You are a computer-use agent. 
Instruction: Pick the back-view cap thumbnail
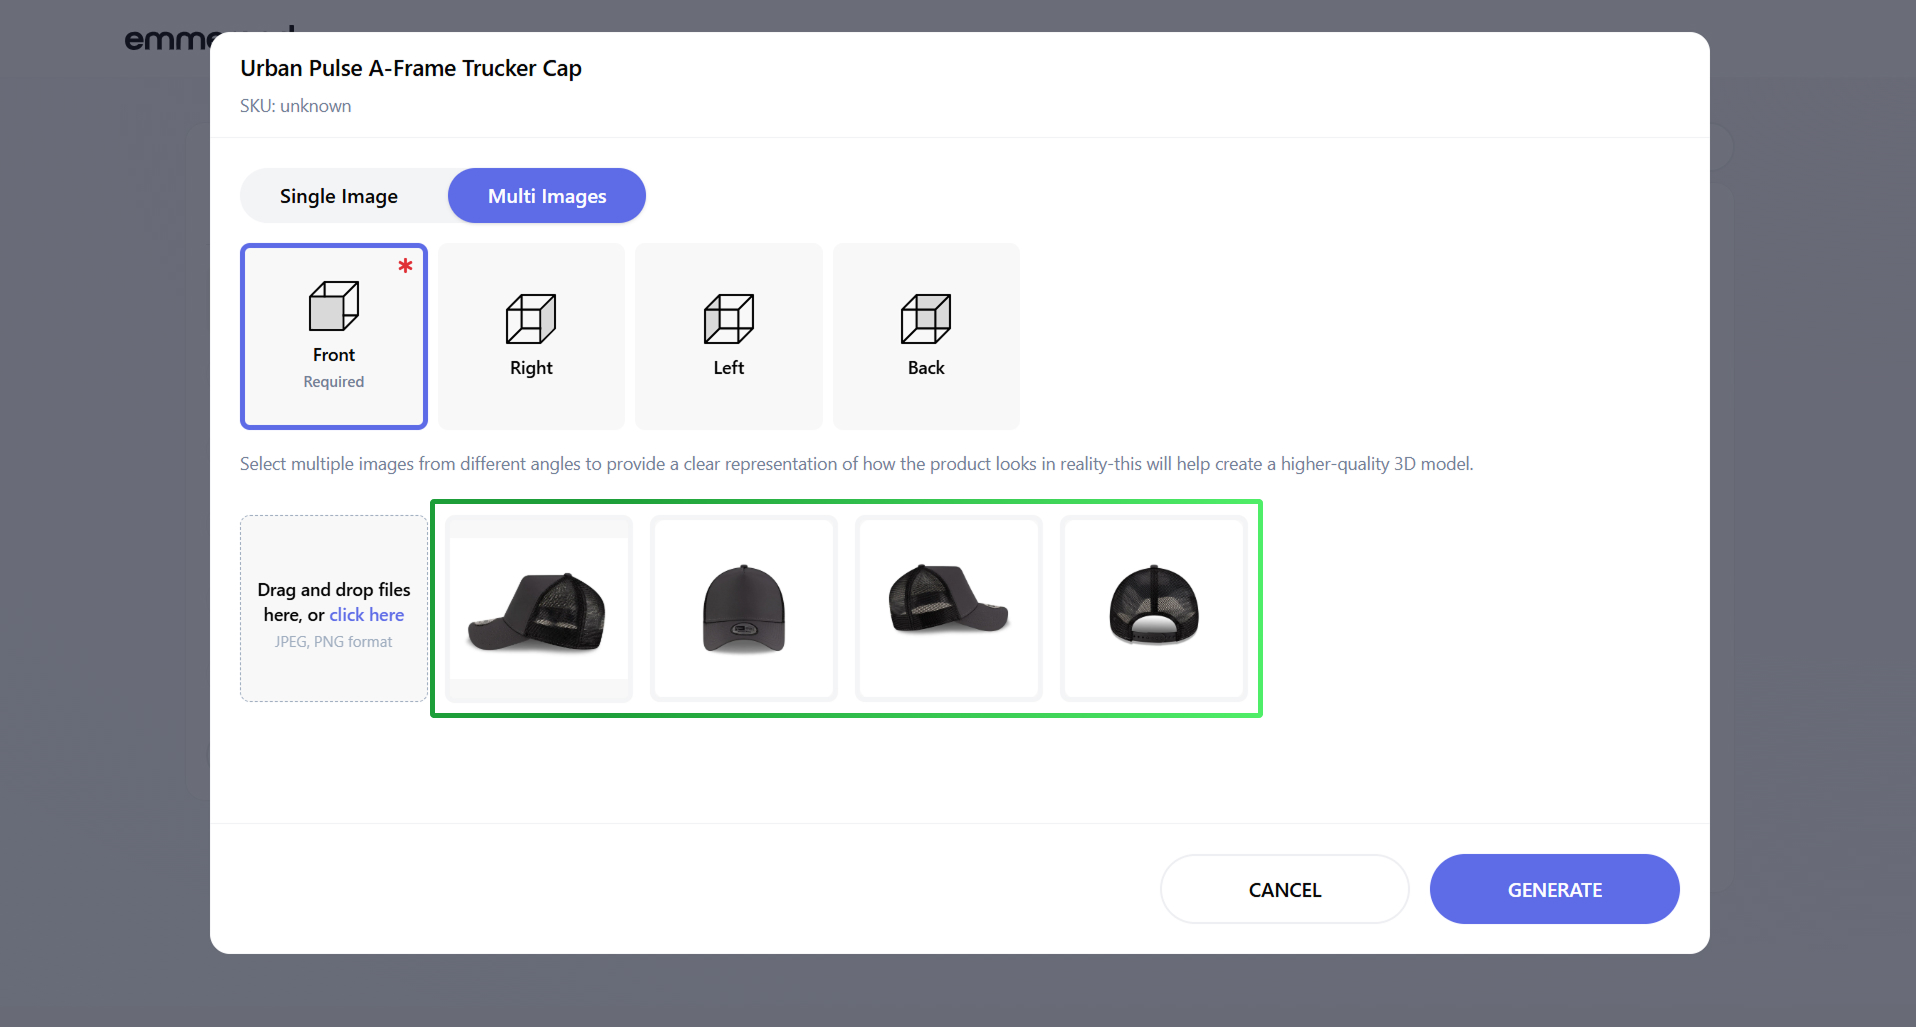1154,608
